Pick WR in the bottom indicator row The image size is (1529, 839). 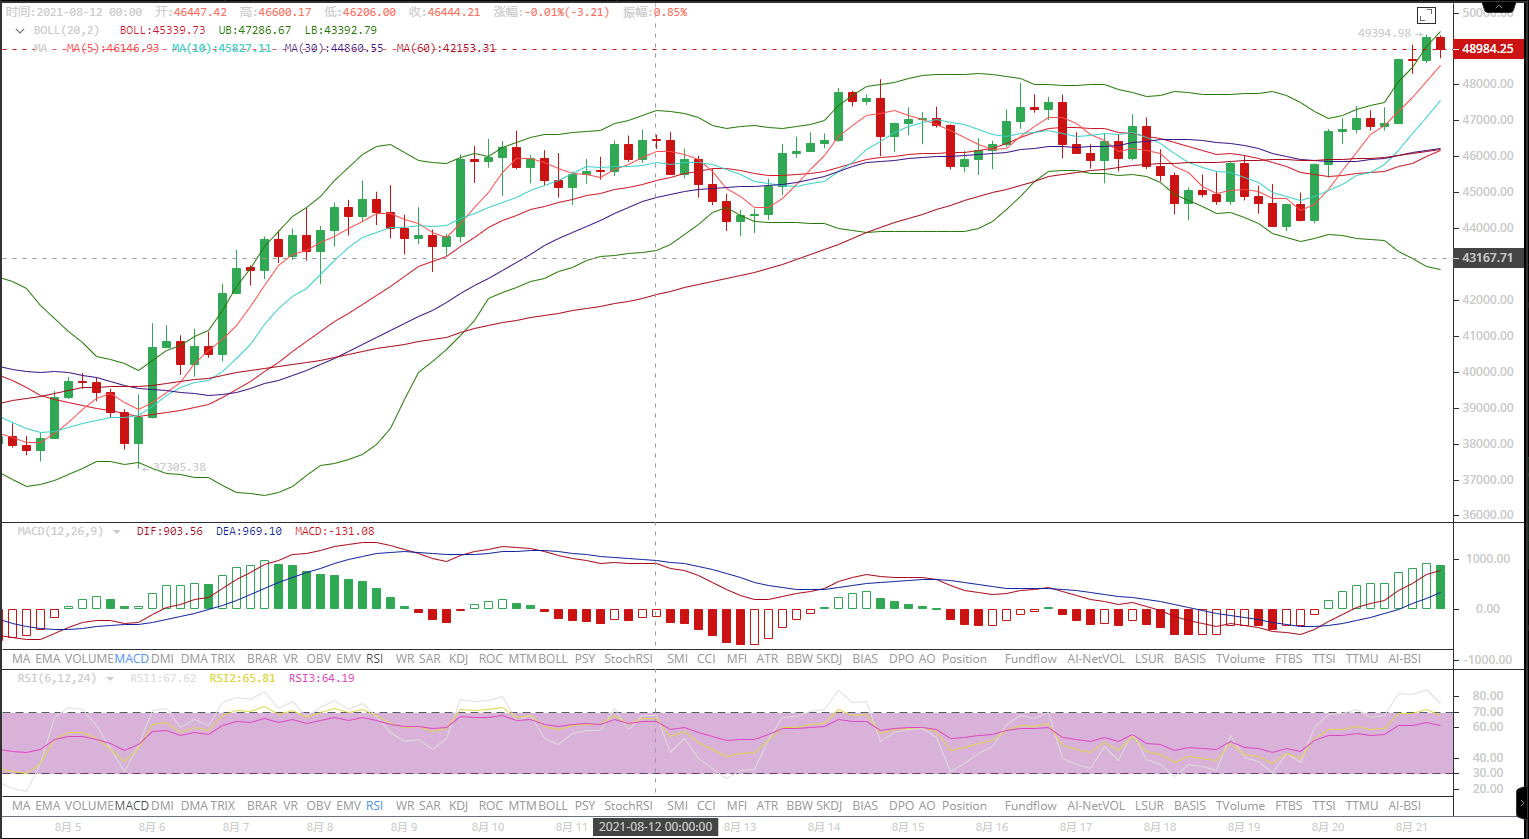[405, 806]
